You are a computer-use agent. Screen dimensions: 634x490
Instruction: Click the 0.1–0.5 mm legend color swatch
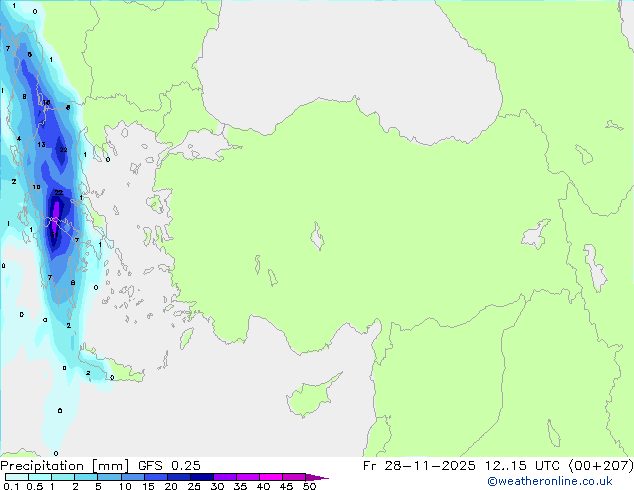click(17, 477)
